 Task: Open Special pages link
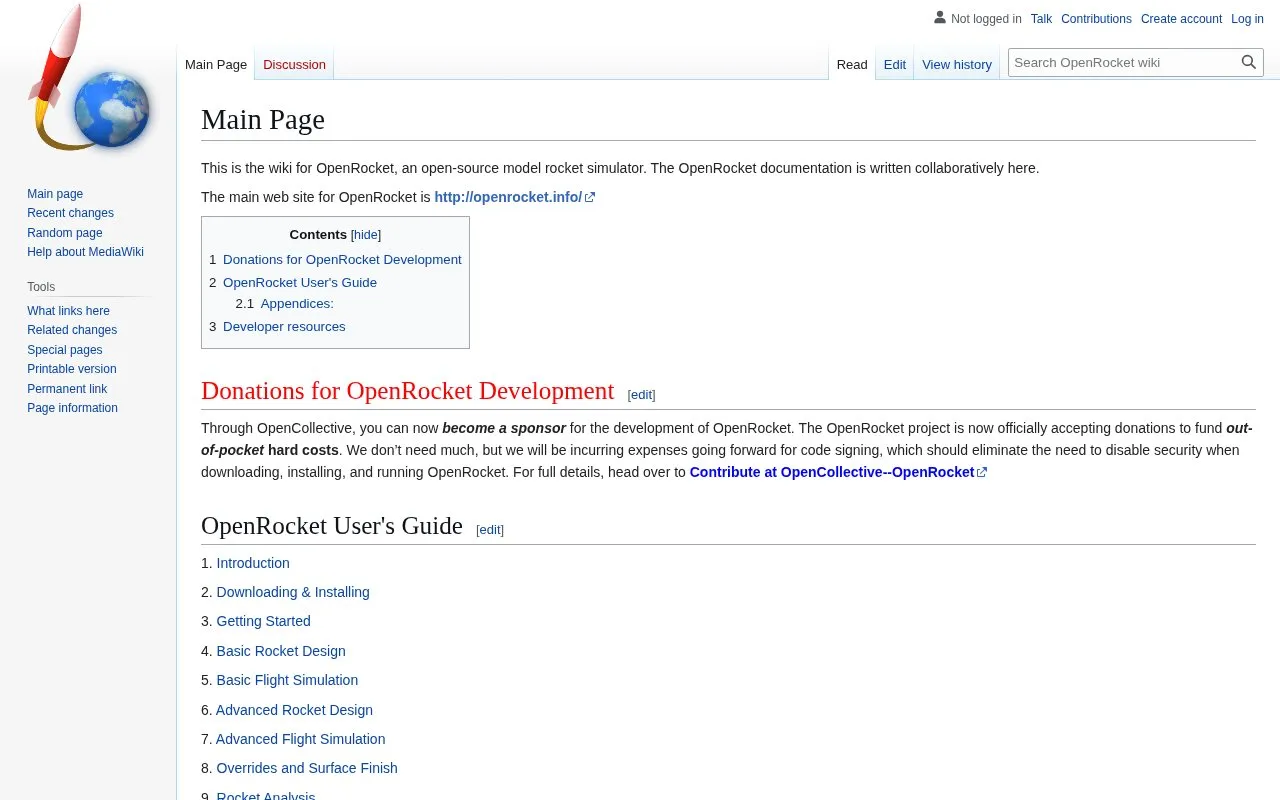65,350
